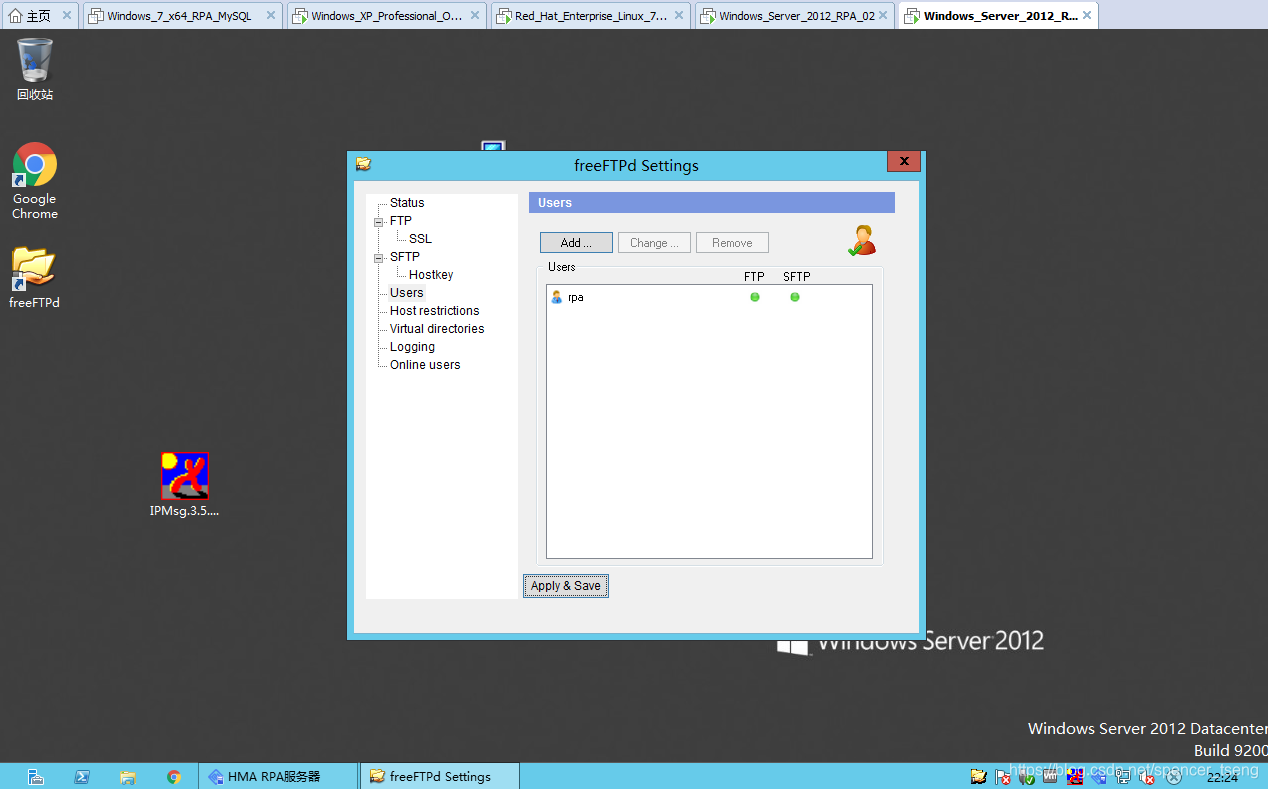The width and height of the screenshot is (1268, 789).
Task: Click the muted volume speaker tray icon
Action: 1147,776
